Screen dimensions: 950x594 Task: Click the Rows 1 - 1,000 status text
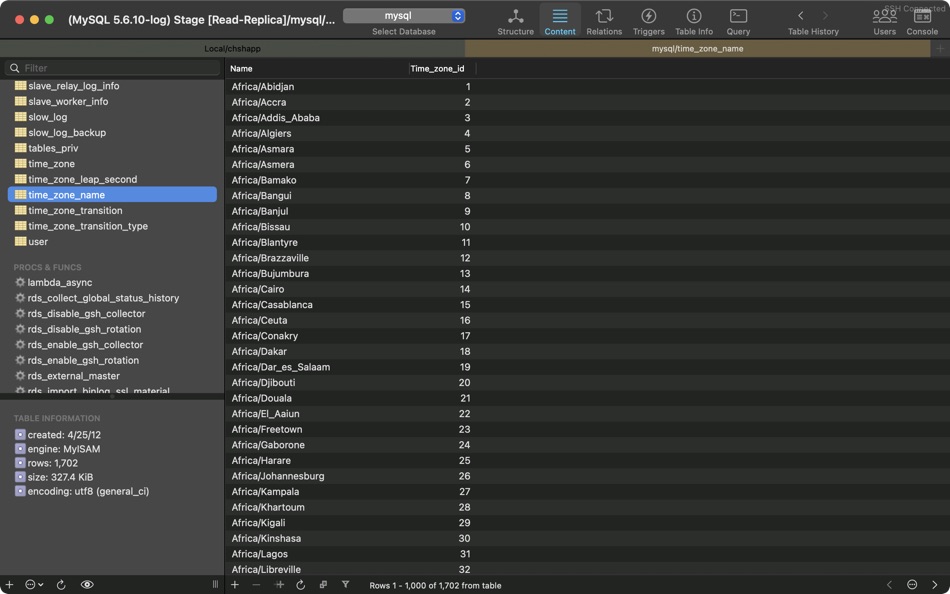coord(435,586)
